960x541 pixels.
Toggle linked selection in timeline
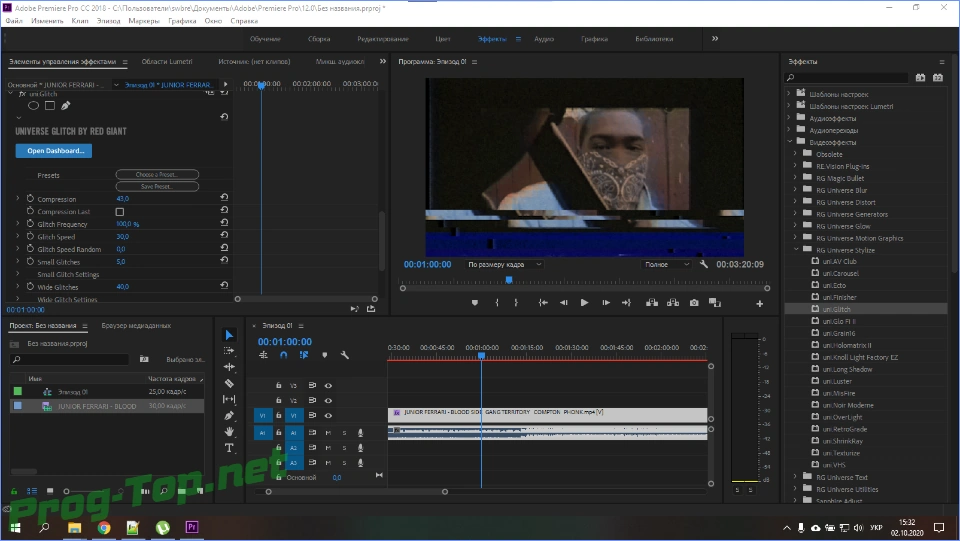304,355
